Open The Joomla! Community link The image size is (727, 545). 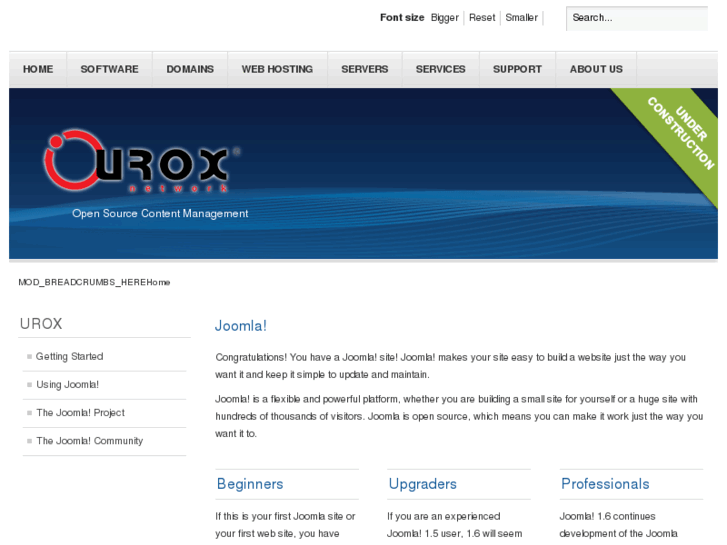(x=89, y=441)
